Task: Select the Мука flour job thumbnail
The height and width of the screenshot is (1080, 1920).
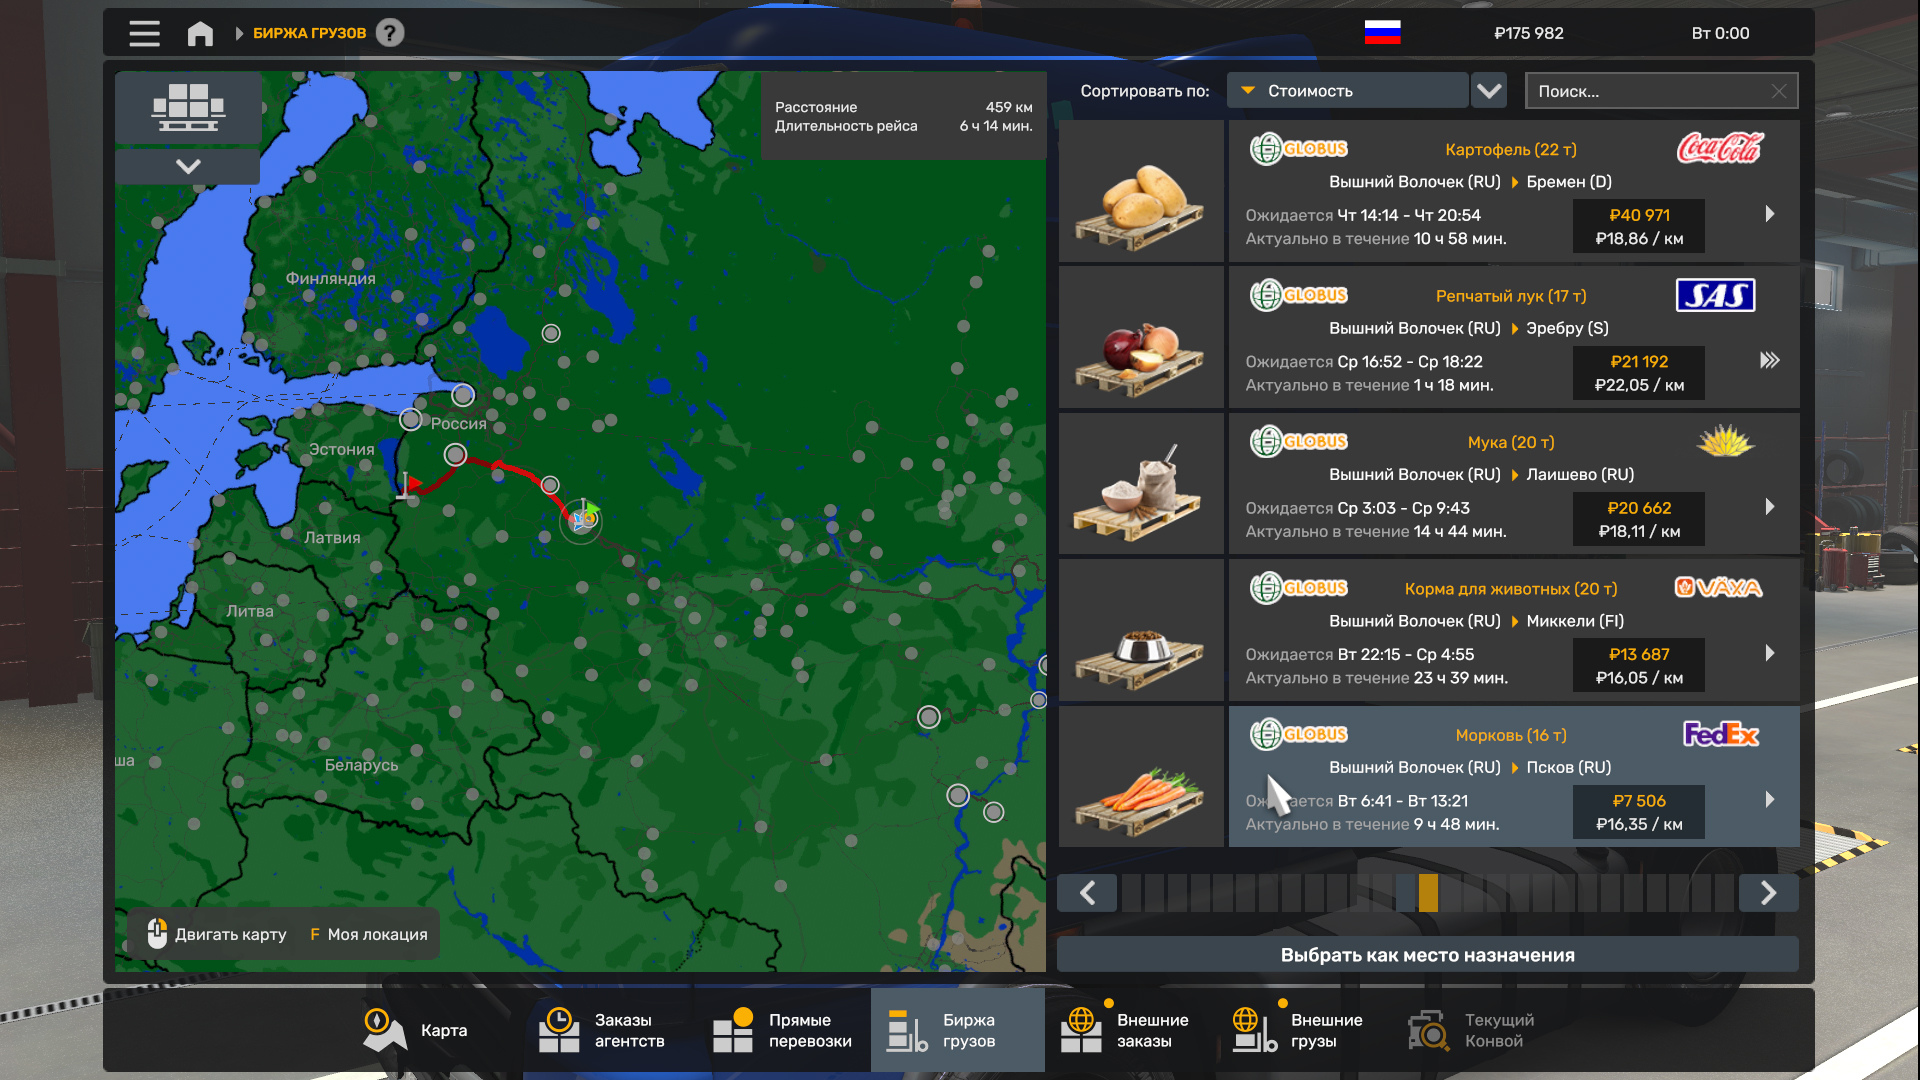Action: (1141, 484)
